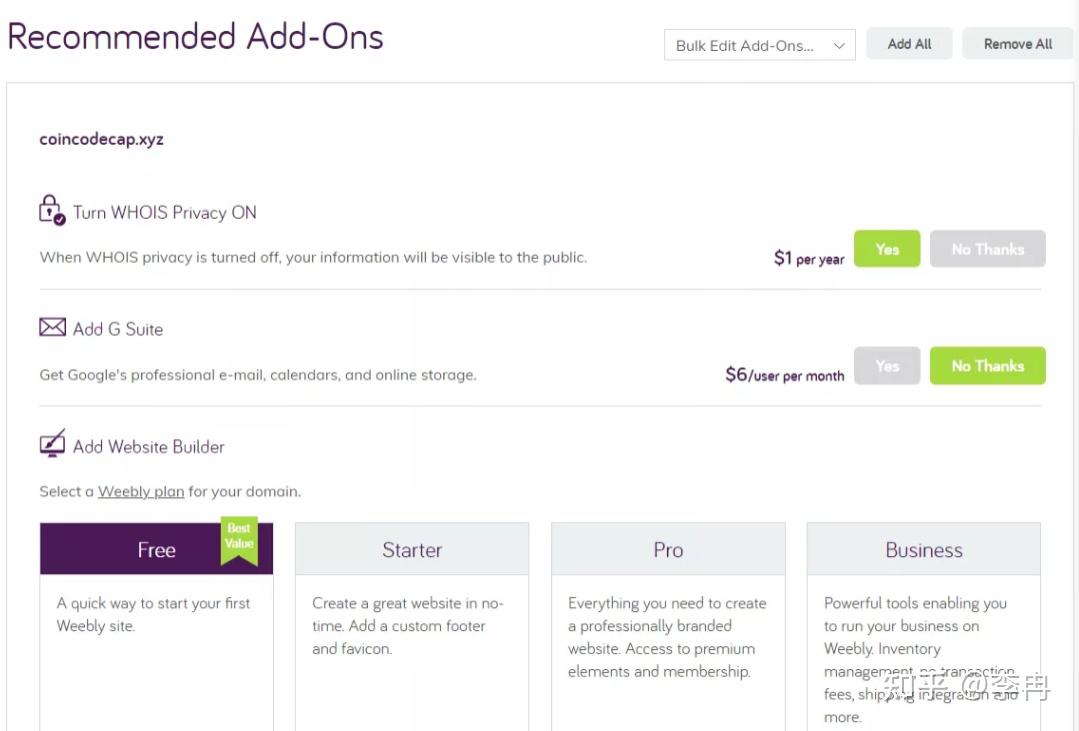Select No Thanks for G Suite
The image size is (1079, 731).
click(987, 366)
